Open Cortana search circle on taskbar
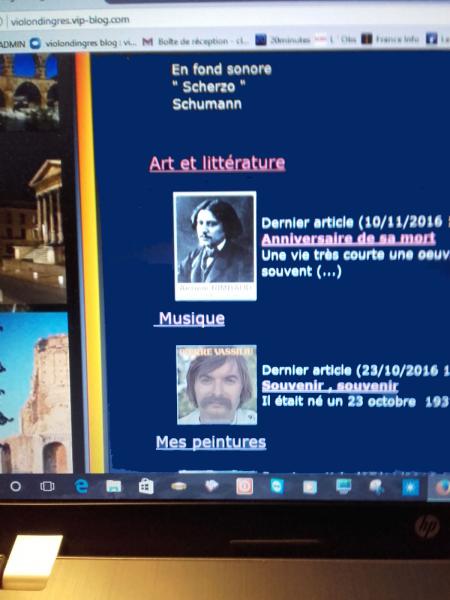 tap(15, 486)
